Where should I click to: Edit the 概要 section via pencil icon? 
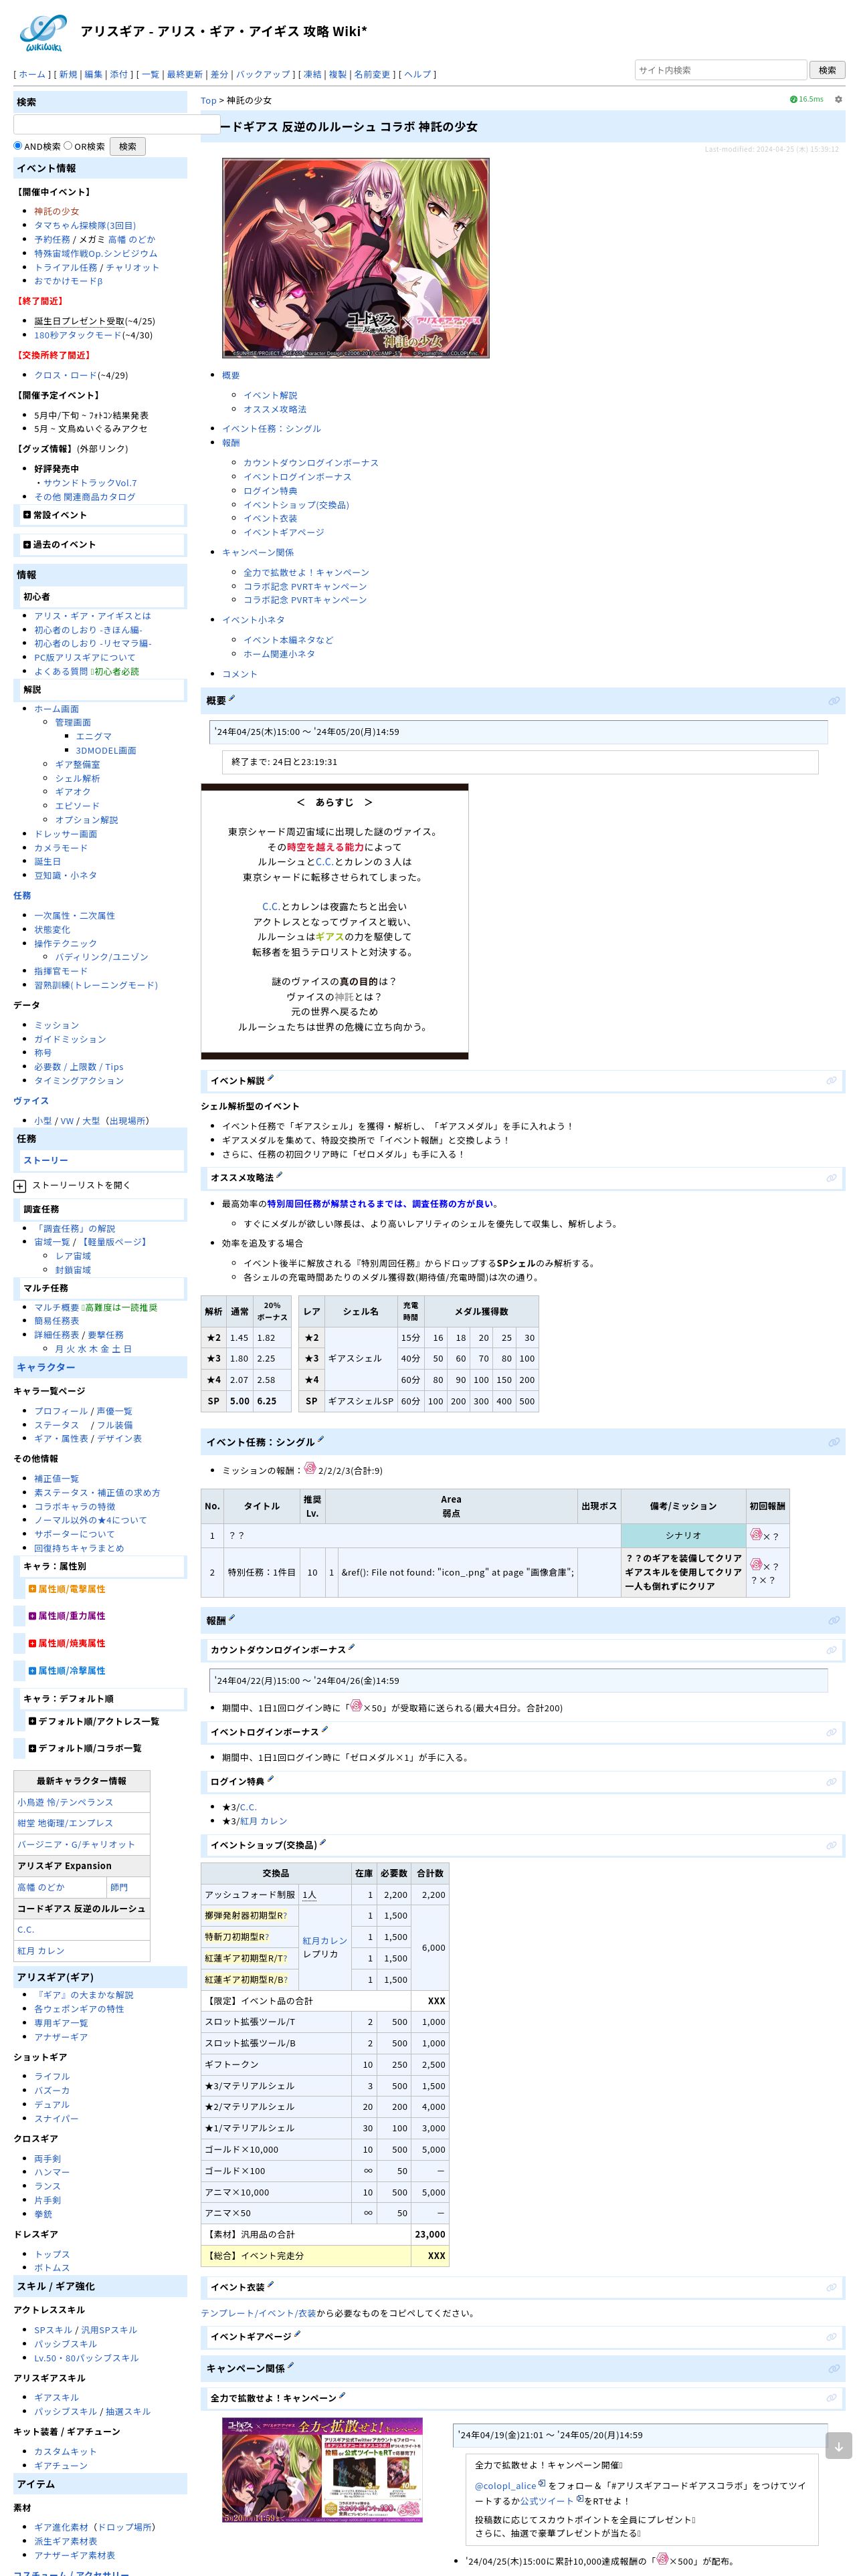[x=232, y=698]
